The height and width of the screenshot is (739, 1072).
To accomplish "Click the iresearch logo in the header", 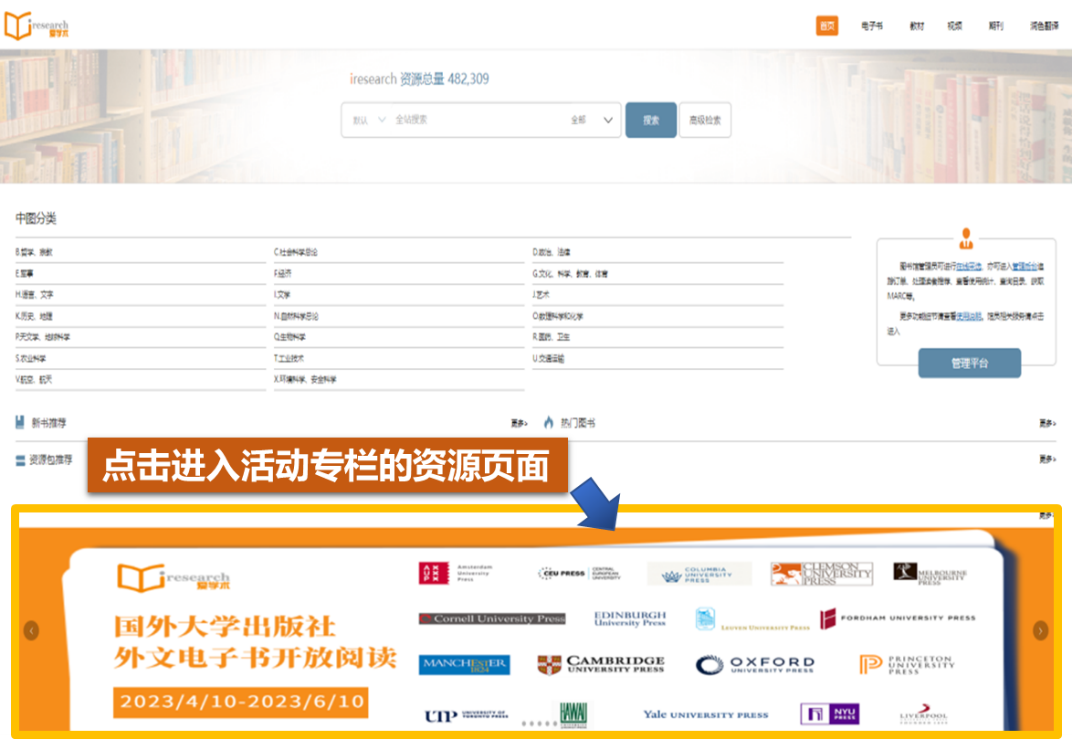I will pos(36,26).
